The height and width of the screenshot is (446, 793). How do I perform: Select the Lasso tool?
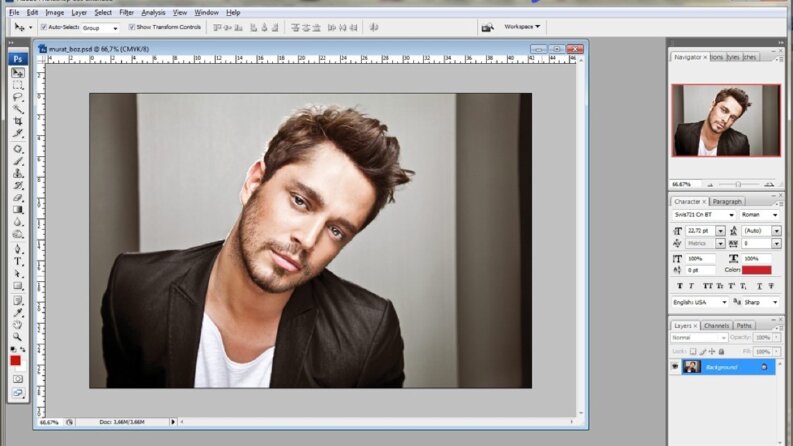click(x=18, y=97)
